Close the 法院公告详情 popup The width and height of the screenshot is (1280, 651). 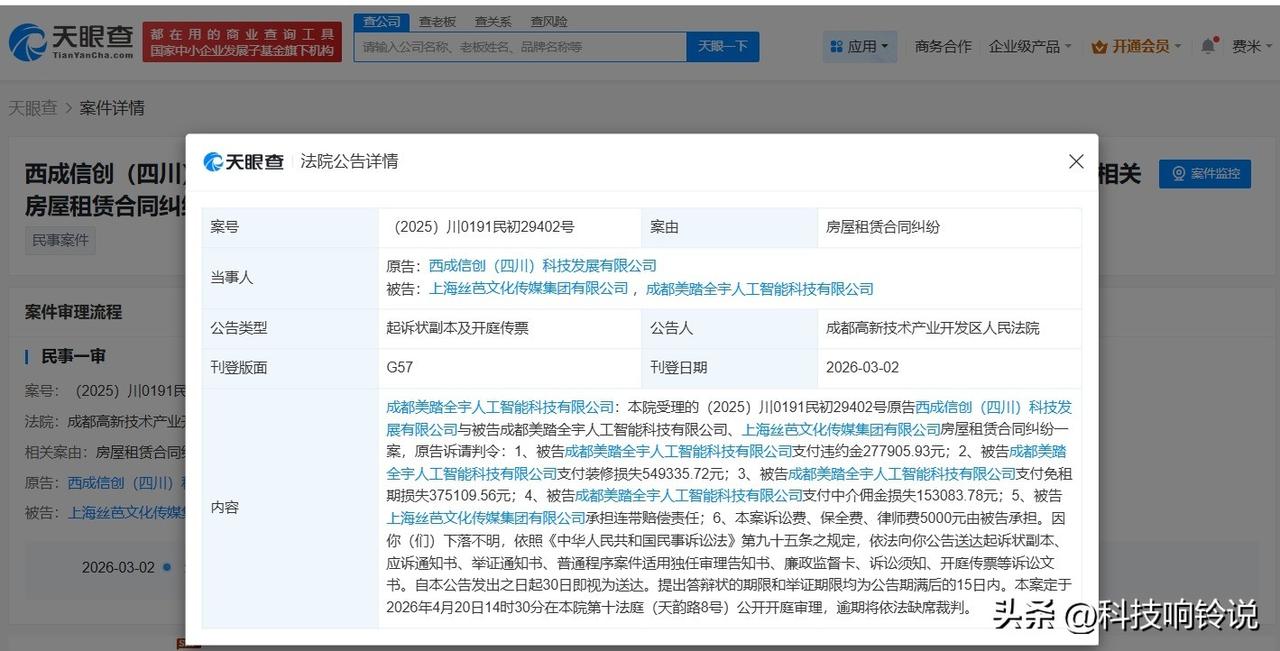point(1075,161)
